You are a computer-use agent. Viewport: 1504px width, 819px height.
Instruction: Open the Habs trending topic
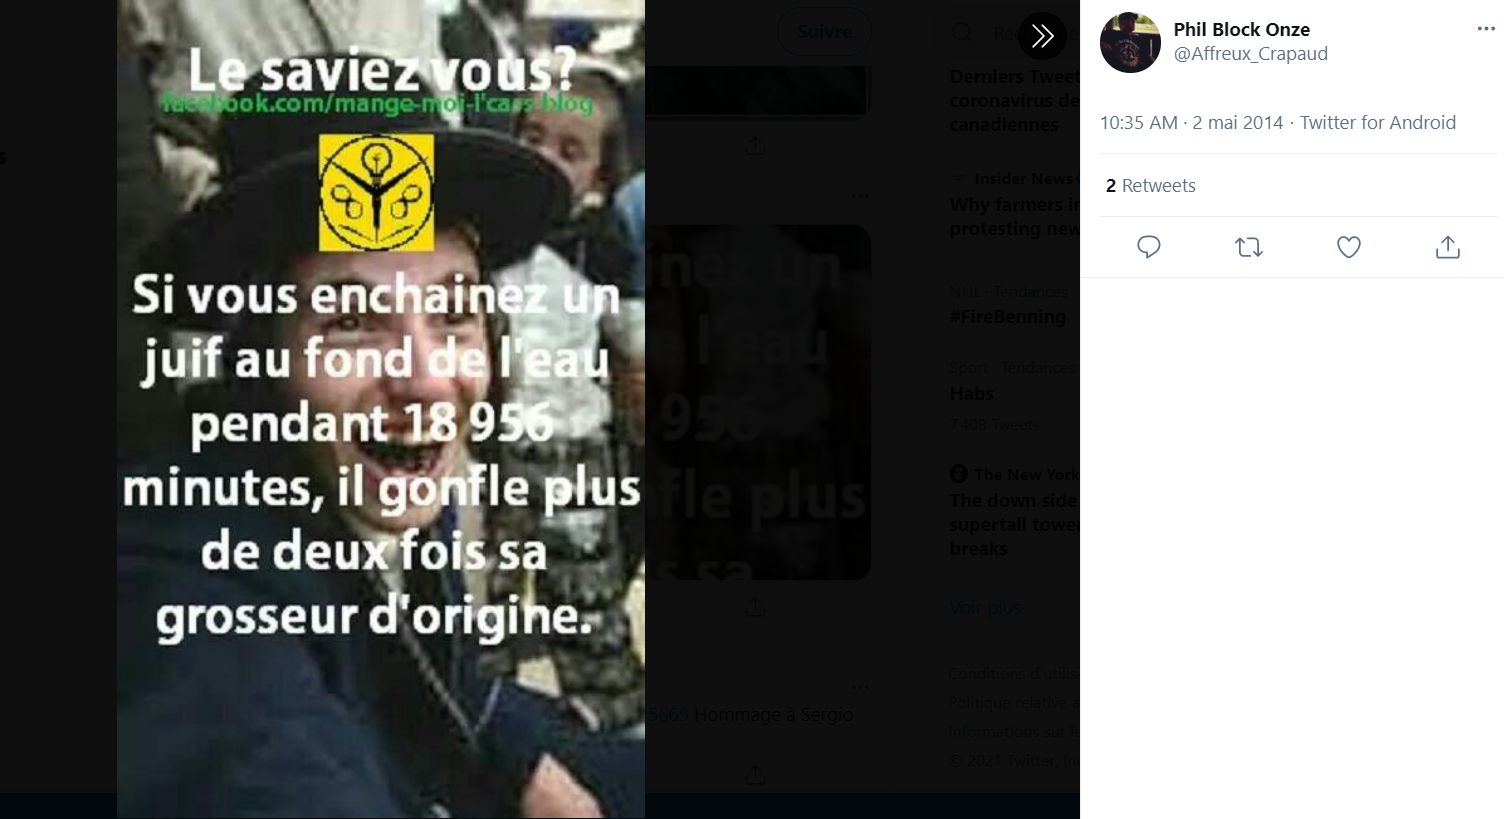click(971, 393)
